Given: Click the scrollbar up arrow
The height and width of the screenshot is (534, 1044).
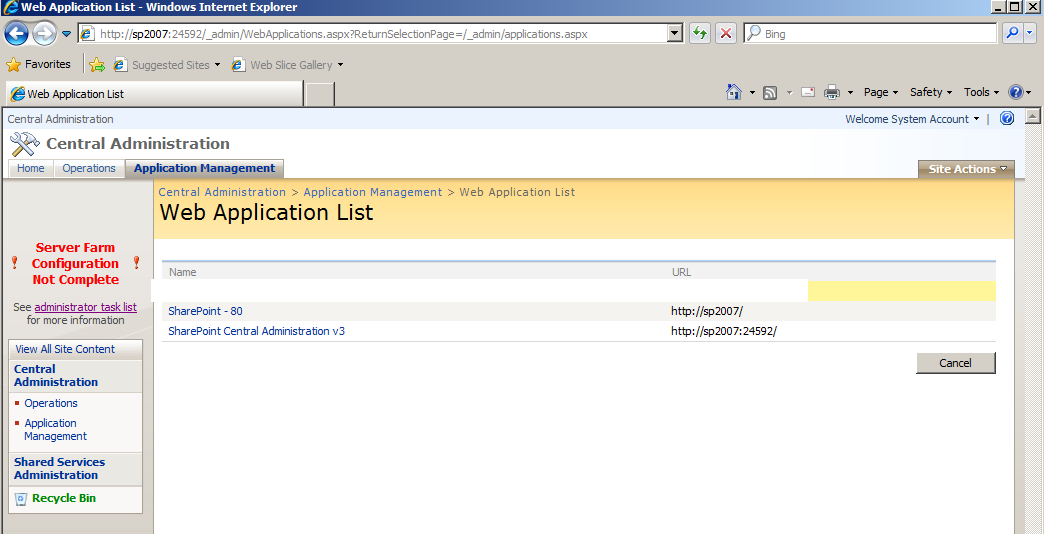Looking at the screenshot, I should (1033, 117).
